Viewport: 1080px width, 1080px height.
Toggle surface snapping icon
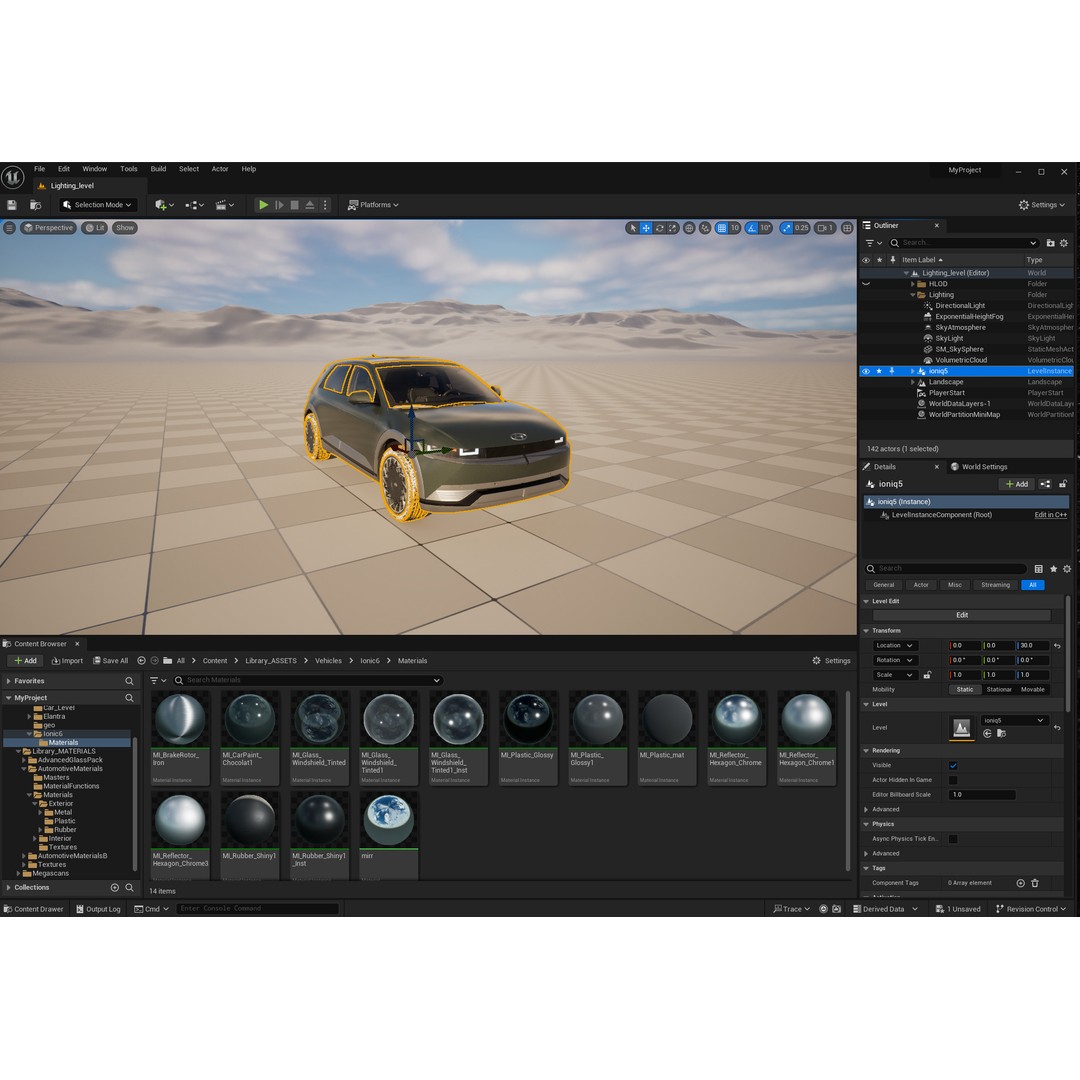(x=705, y=228)
